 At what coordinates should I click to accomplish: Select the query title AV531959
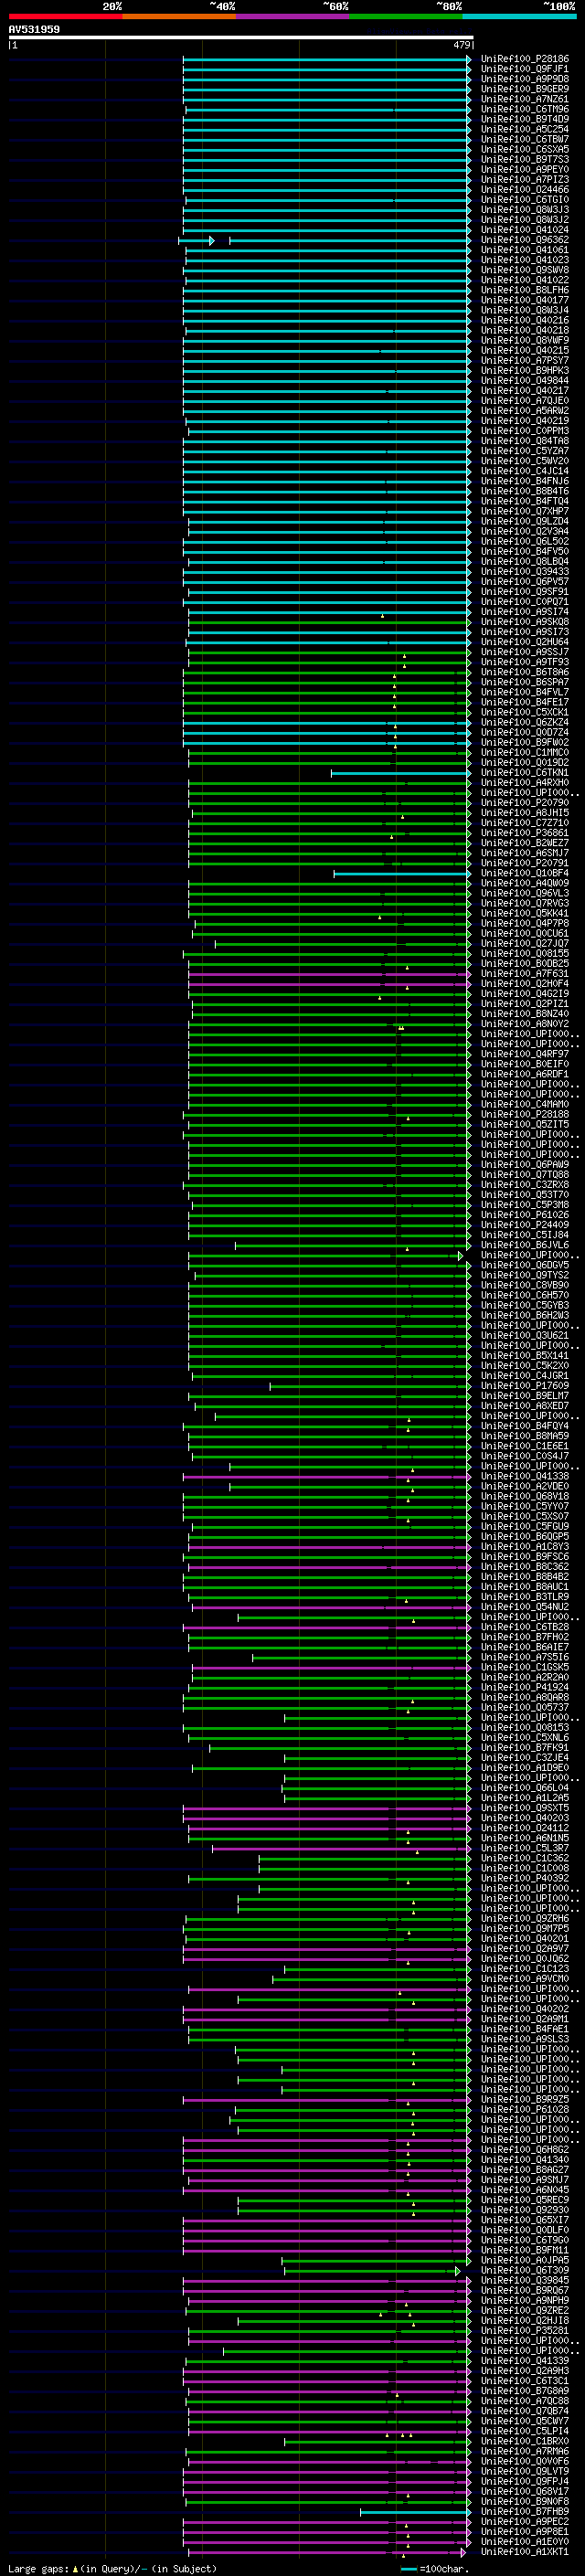tap(34, 29)
